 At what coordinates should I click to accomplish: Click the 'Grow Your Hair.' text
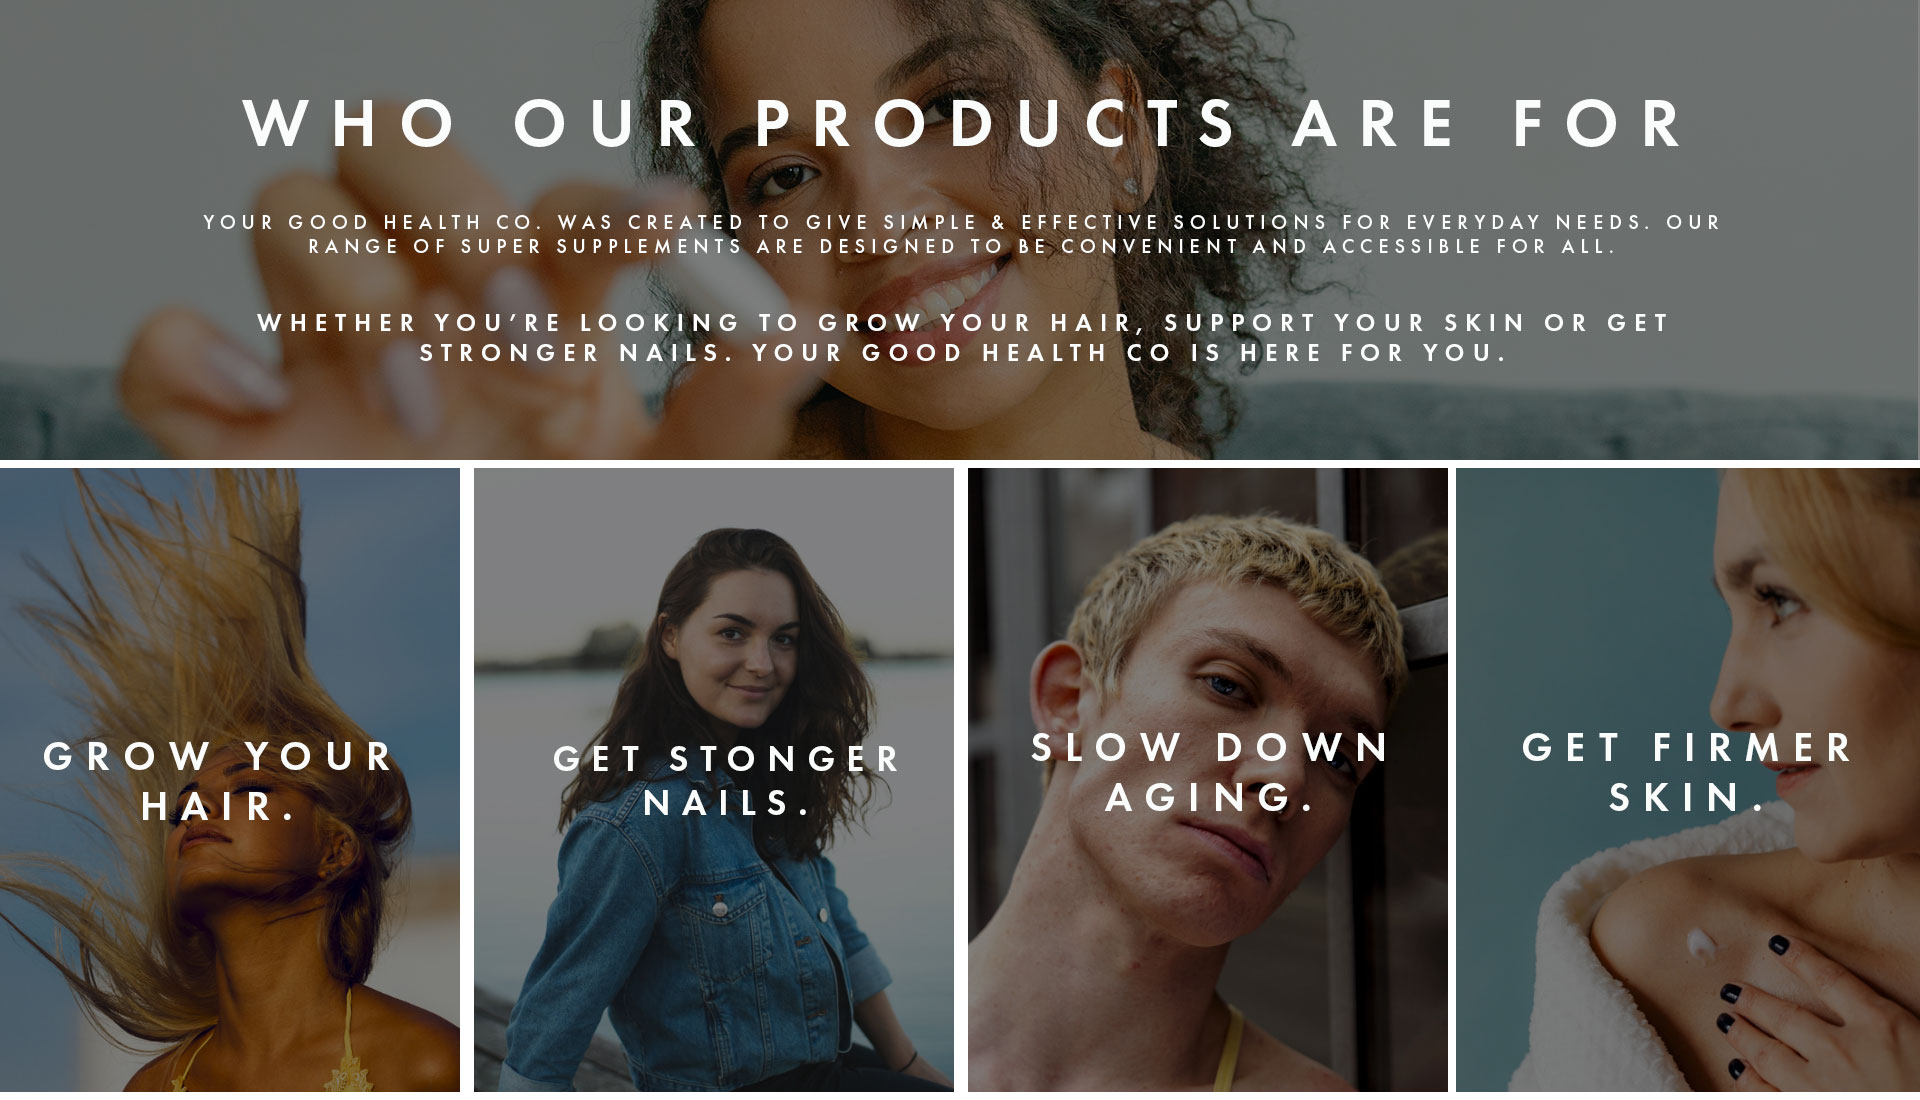[x=219, y=781]
